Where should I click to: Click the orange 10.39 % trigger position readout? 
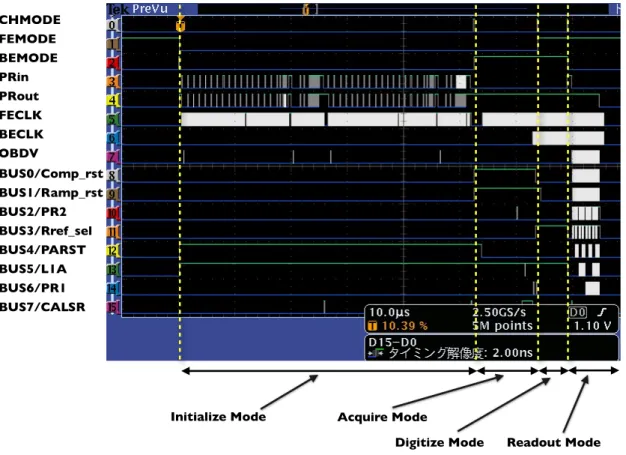404,326
